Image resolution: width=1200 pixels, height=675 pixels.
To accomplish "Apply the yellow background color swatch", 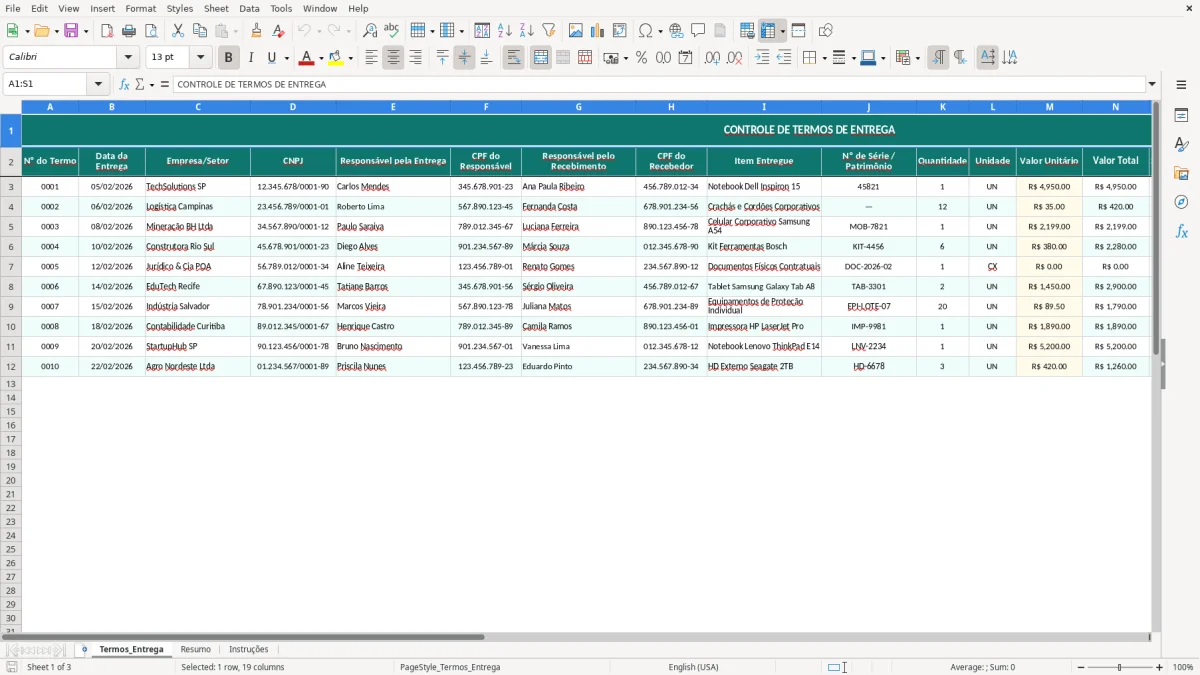I will (x=338, y=58).
